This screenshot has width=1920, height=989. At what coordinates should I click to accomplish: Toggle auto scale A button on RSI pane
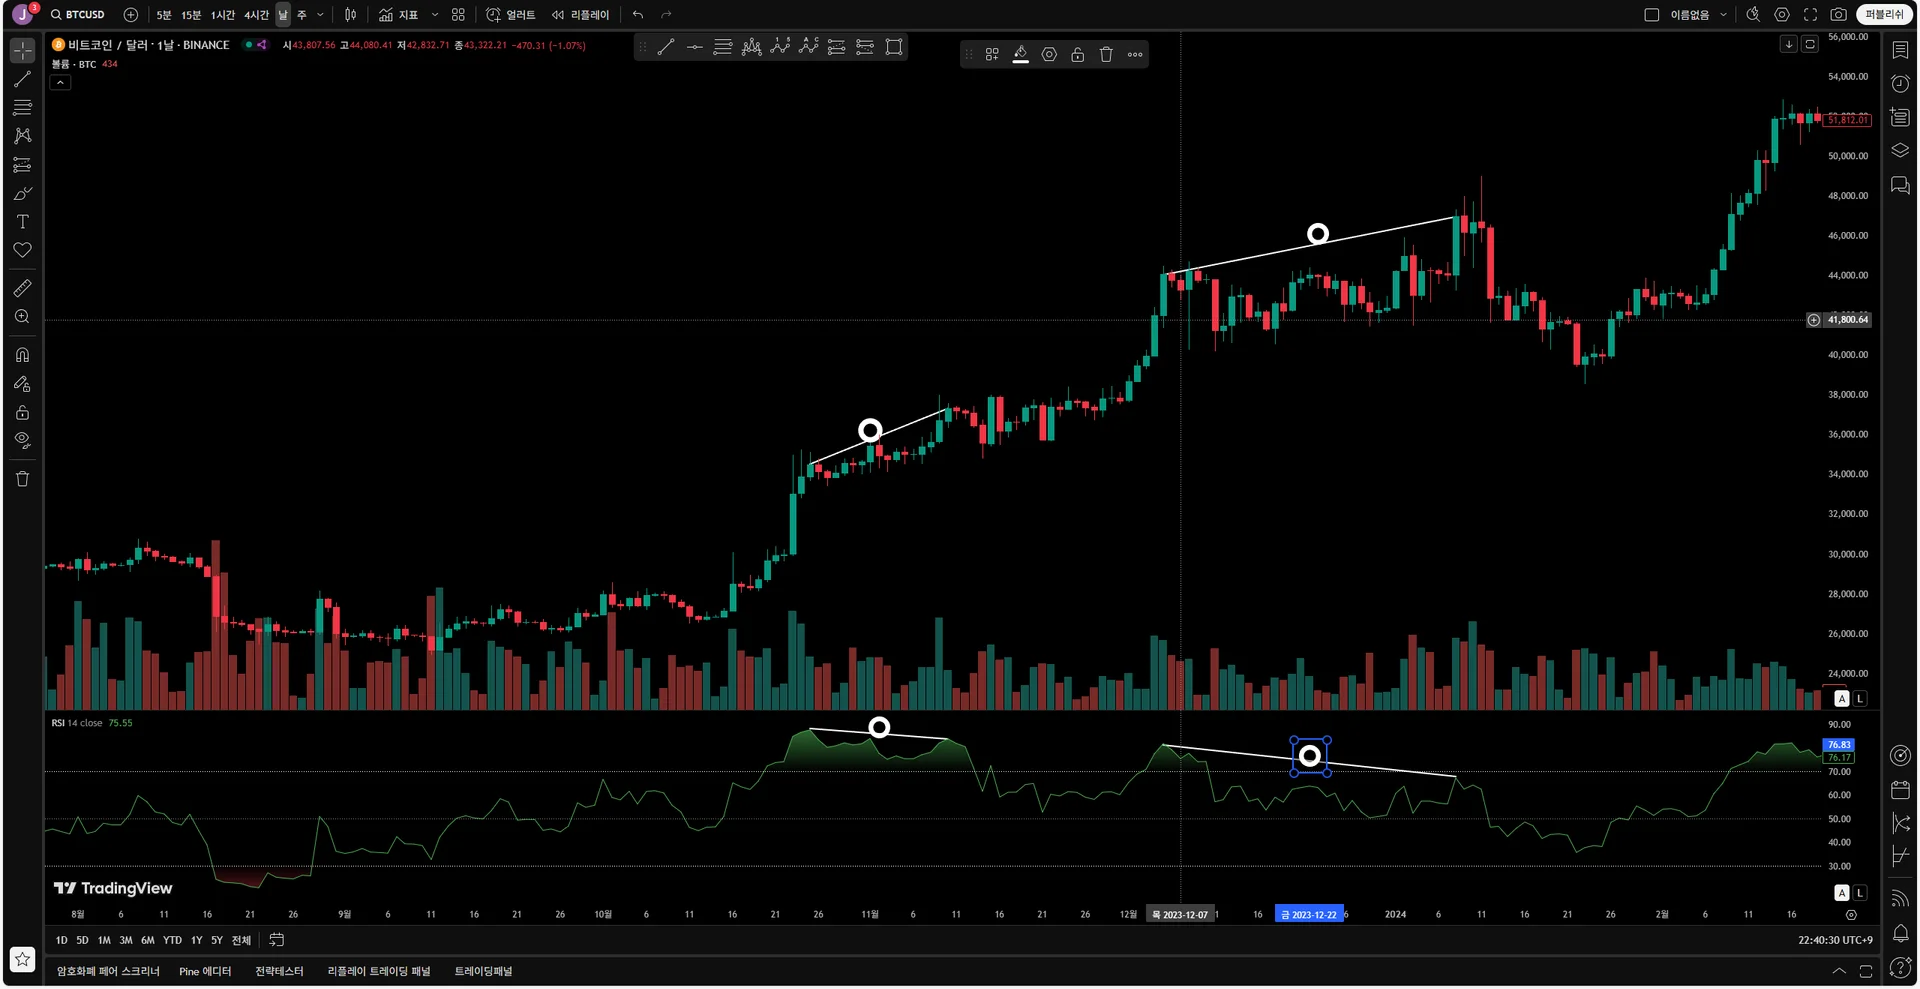coord(1842,893)
